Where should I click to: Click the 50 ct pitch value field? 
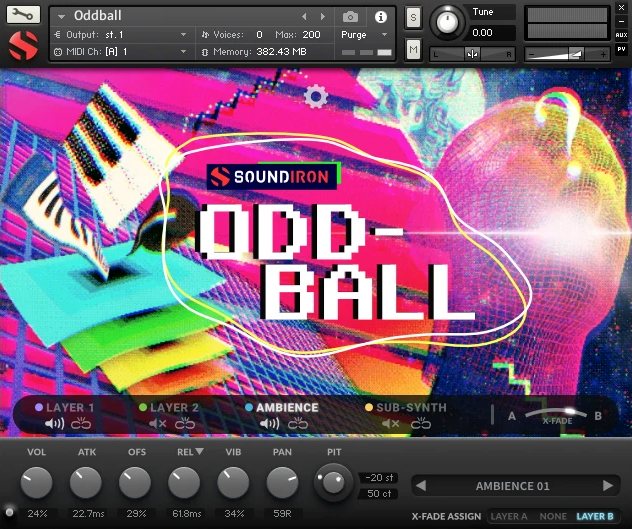point(378,494)
